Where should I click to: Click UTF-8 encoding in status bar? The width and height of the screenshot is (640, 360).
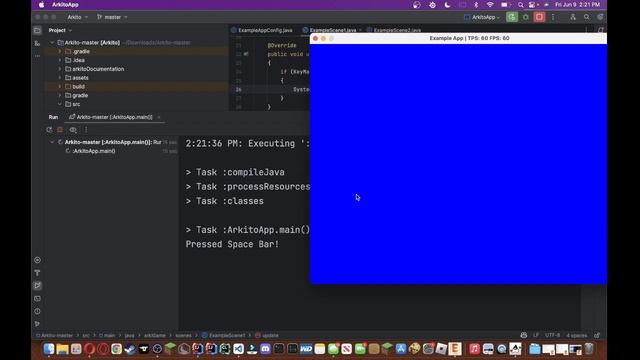click(552, 336)
